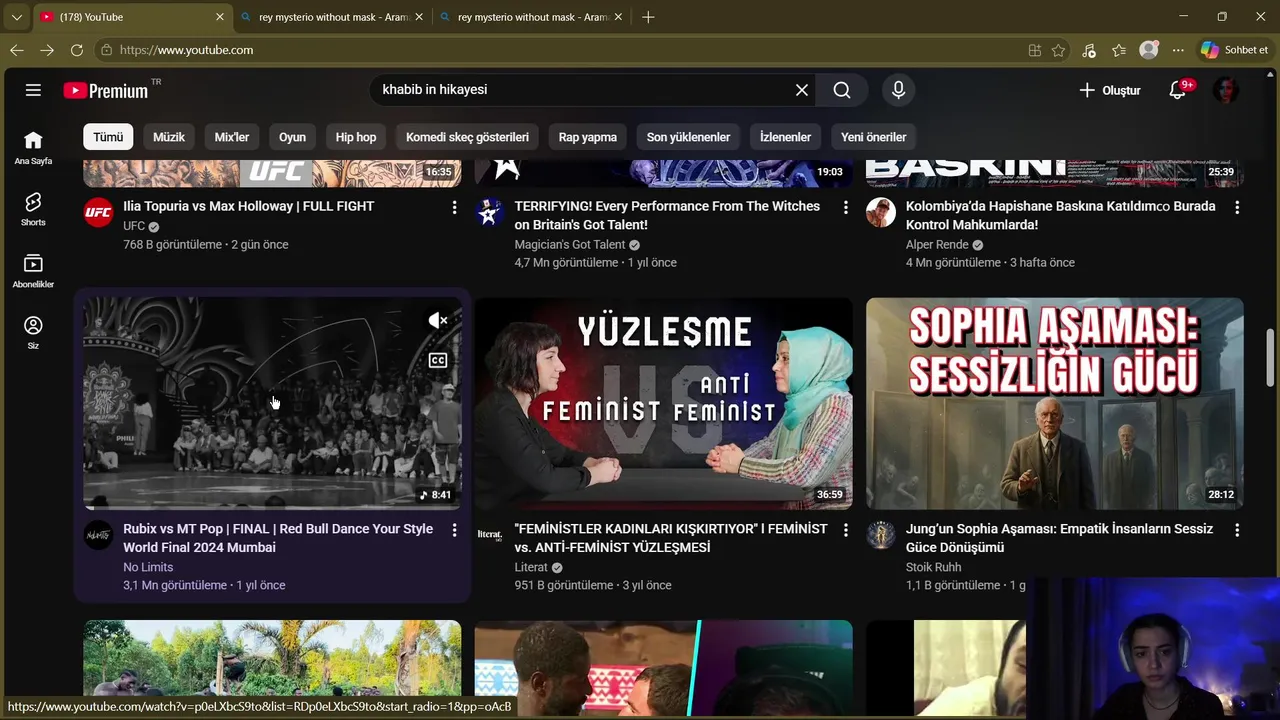
Task: Open the account avatar menu
Action: 1225,90
